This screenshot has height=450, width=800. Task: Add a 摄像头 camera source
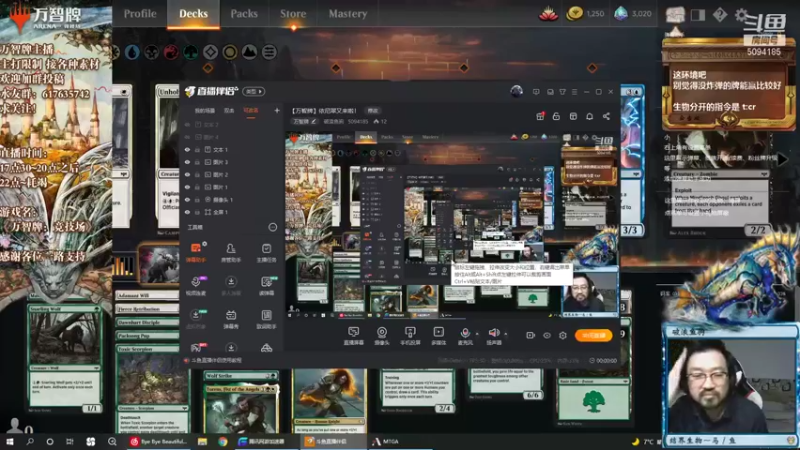[x=382, y=336]
